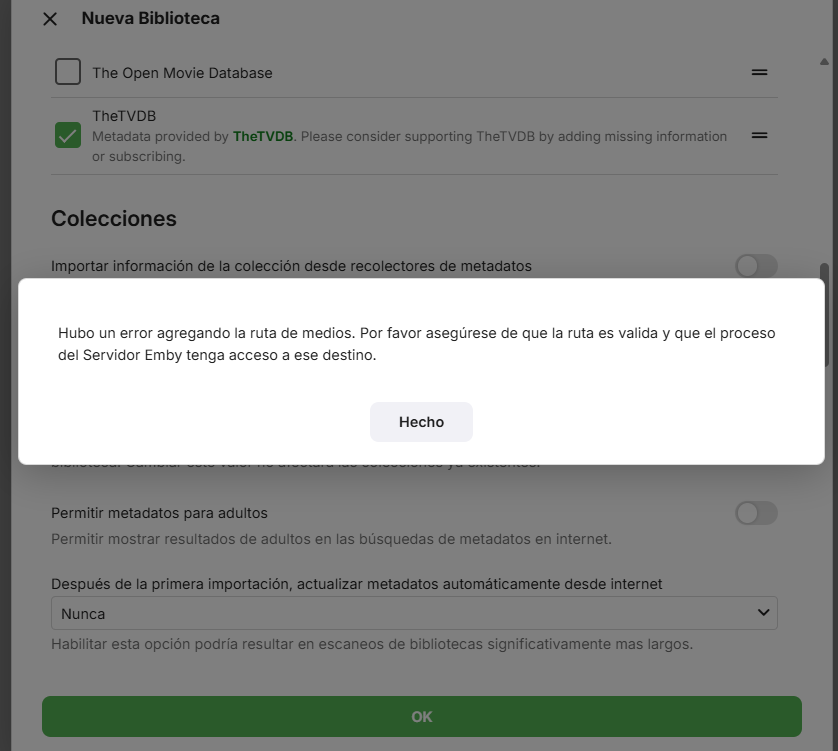
Task: Click the Colecciones section heading
Action: click(x=114, y=218)
